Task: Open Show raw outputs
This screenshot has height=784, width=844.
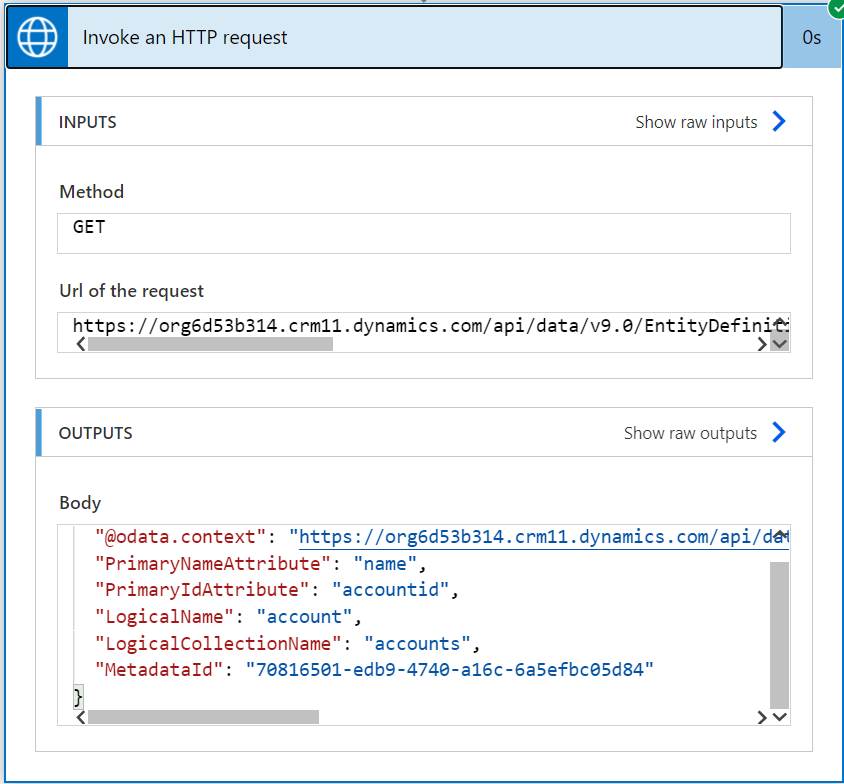Action: pos(690,433)
